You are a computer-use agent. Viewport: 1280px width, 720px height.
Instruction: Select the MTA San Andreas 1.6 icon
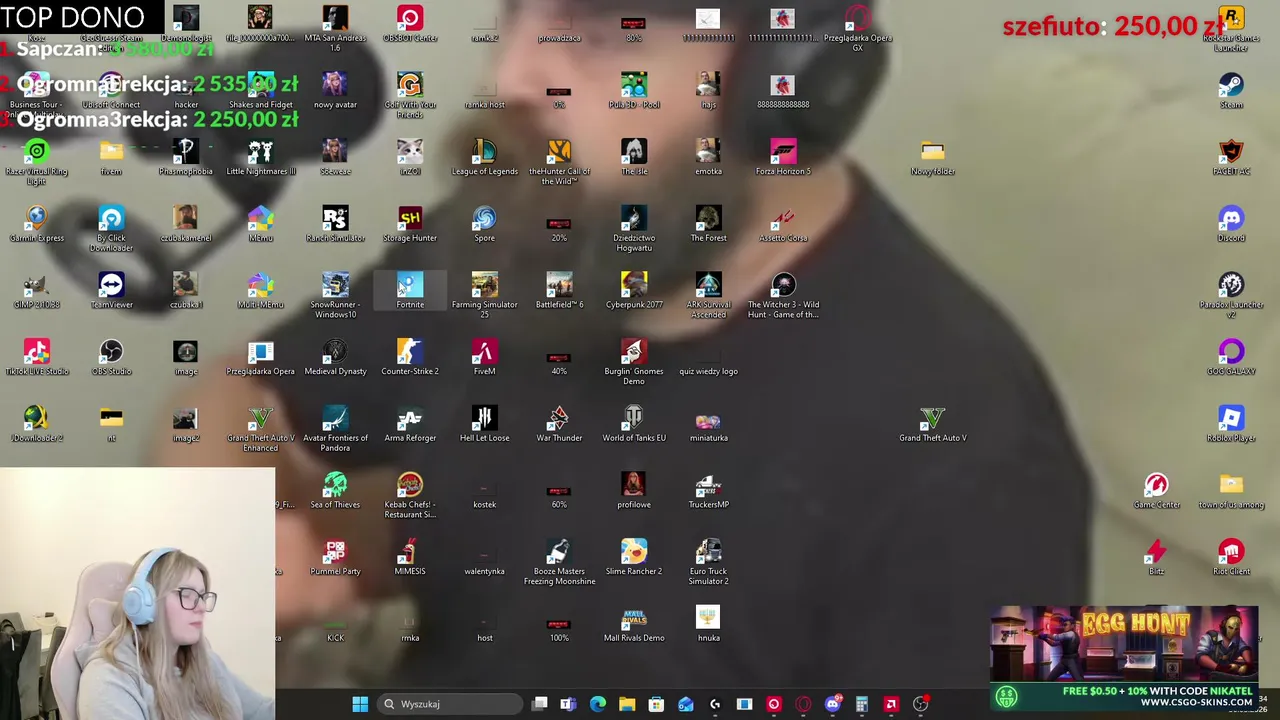pyautogui.click(x=335, y=27)
